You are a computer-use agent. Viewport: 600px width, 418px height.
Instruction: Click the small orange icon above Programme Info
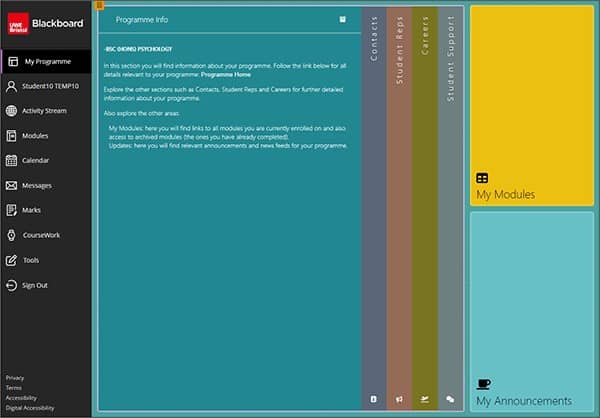click(x=99, y=5)
